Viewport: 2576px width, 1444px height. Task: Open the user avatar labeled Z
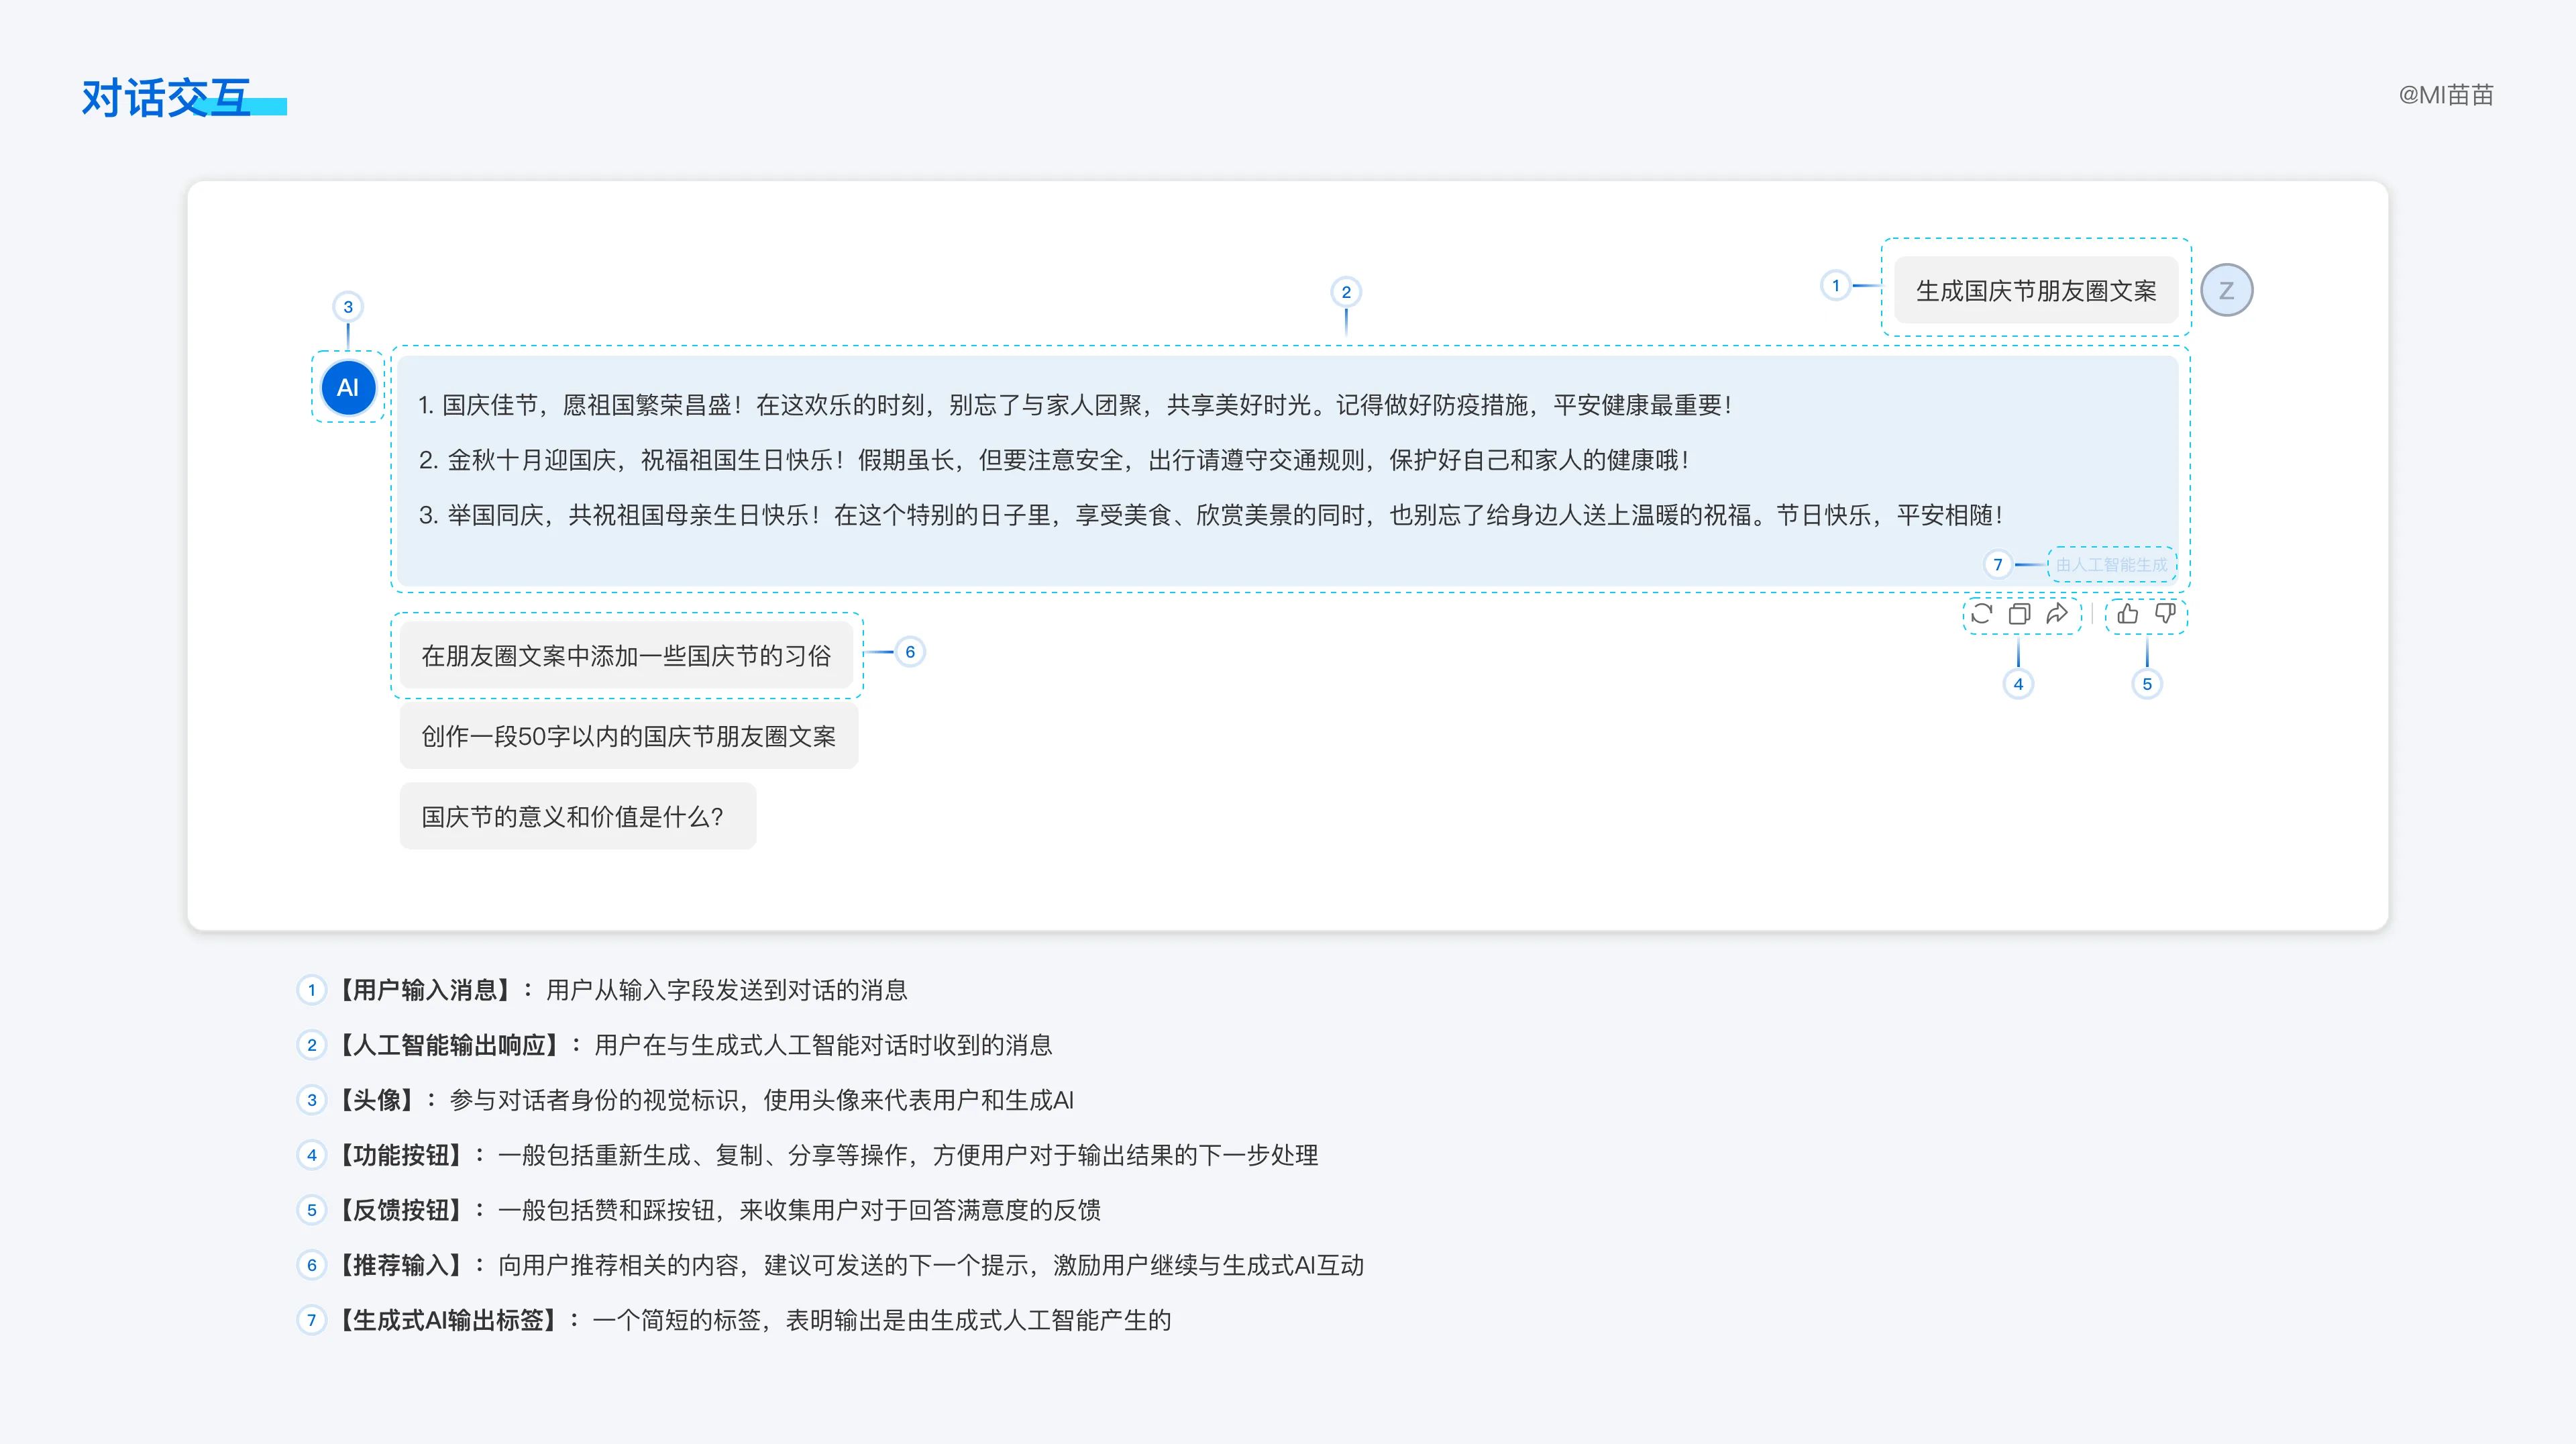pos(2227,291)
